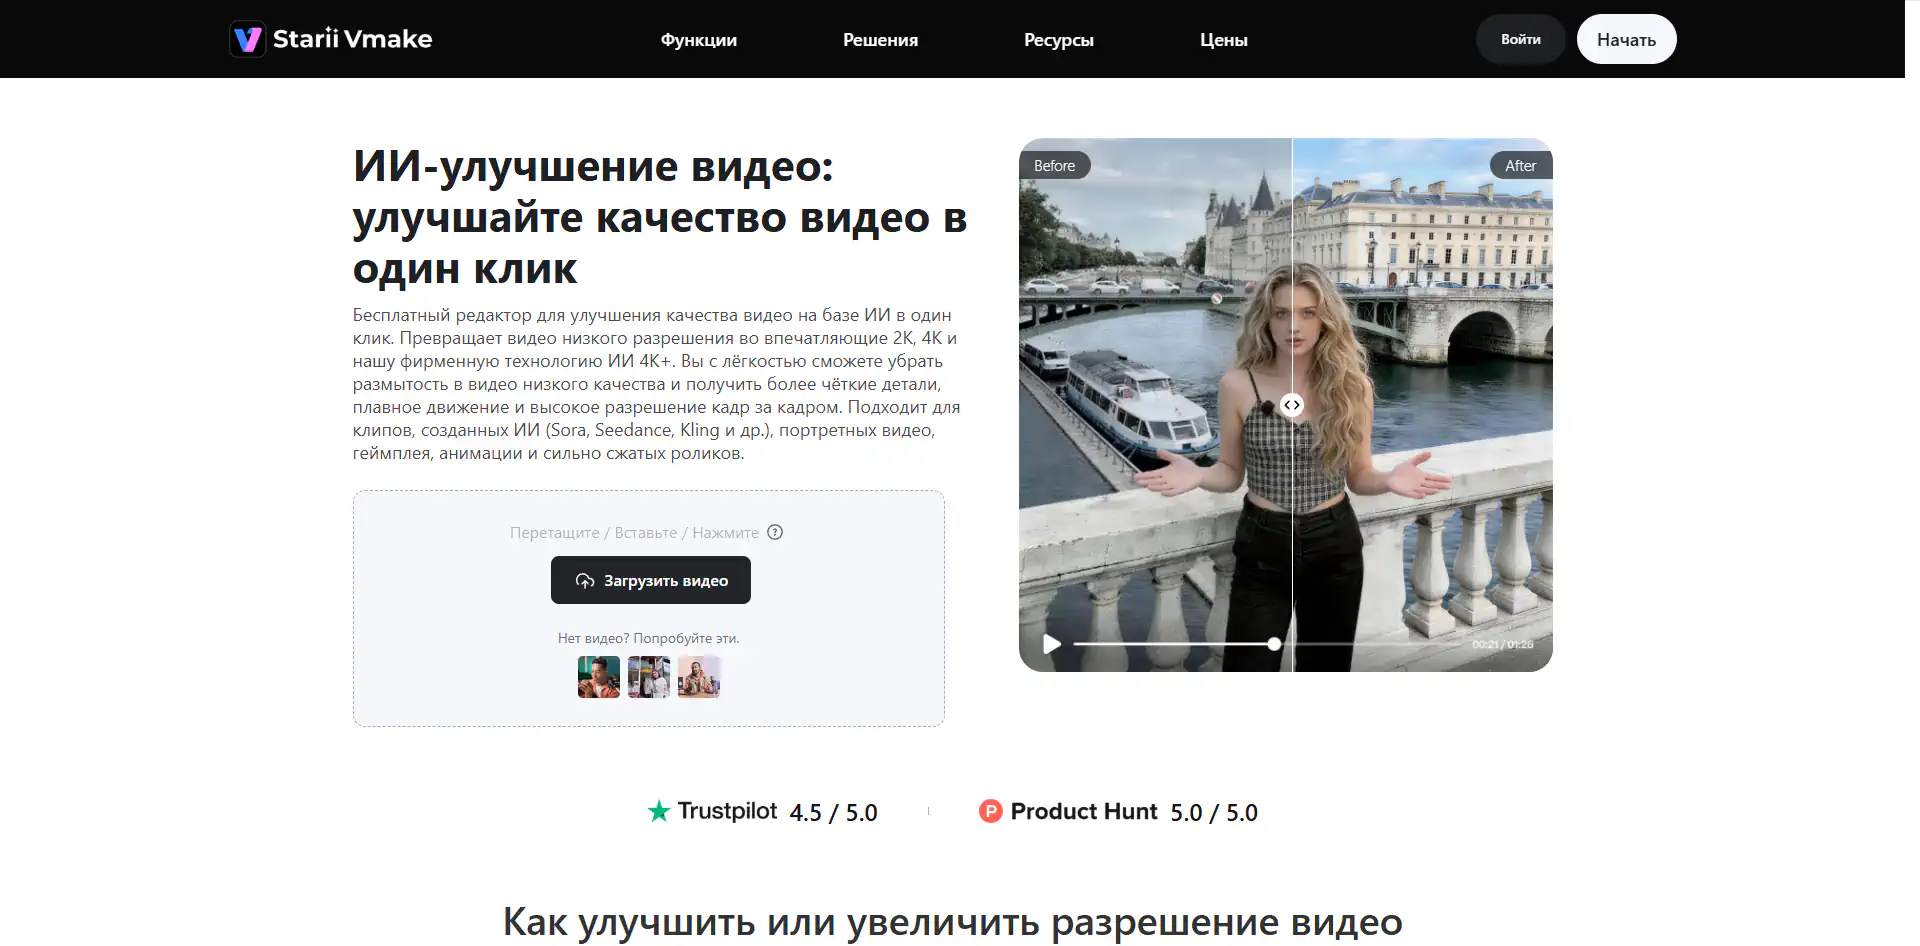Click the Перетащите / Вставьте / Нажмите hint
The image size is (1920, 946).
(x=634, y=532)
